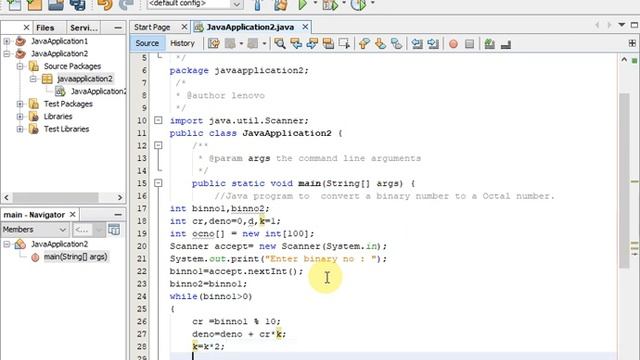
Task: Click Shift Line Left icon
Action: 417,43
